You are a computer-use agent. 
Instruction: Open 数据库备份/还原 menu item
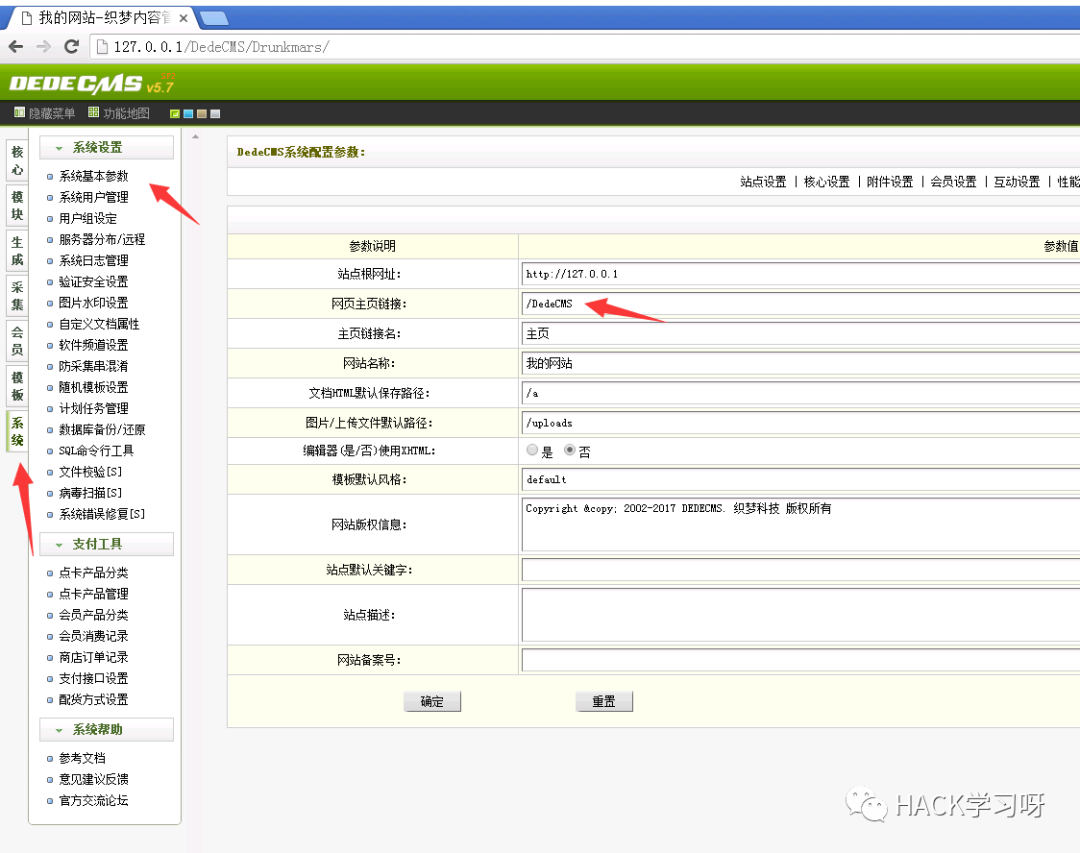click(101, 430)
